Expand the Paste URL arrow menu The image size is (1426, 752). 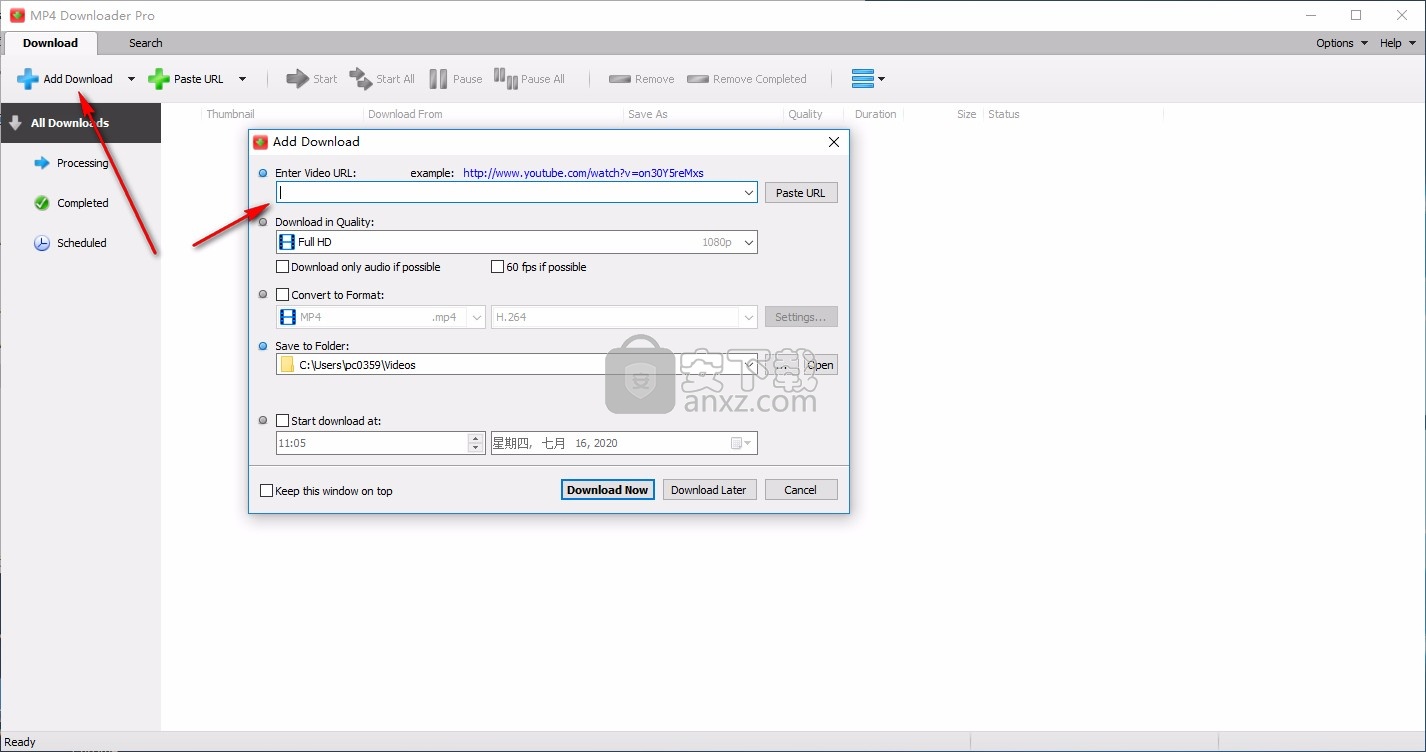coord(241,79)
